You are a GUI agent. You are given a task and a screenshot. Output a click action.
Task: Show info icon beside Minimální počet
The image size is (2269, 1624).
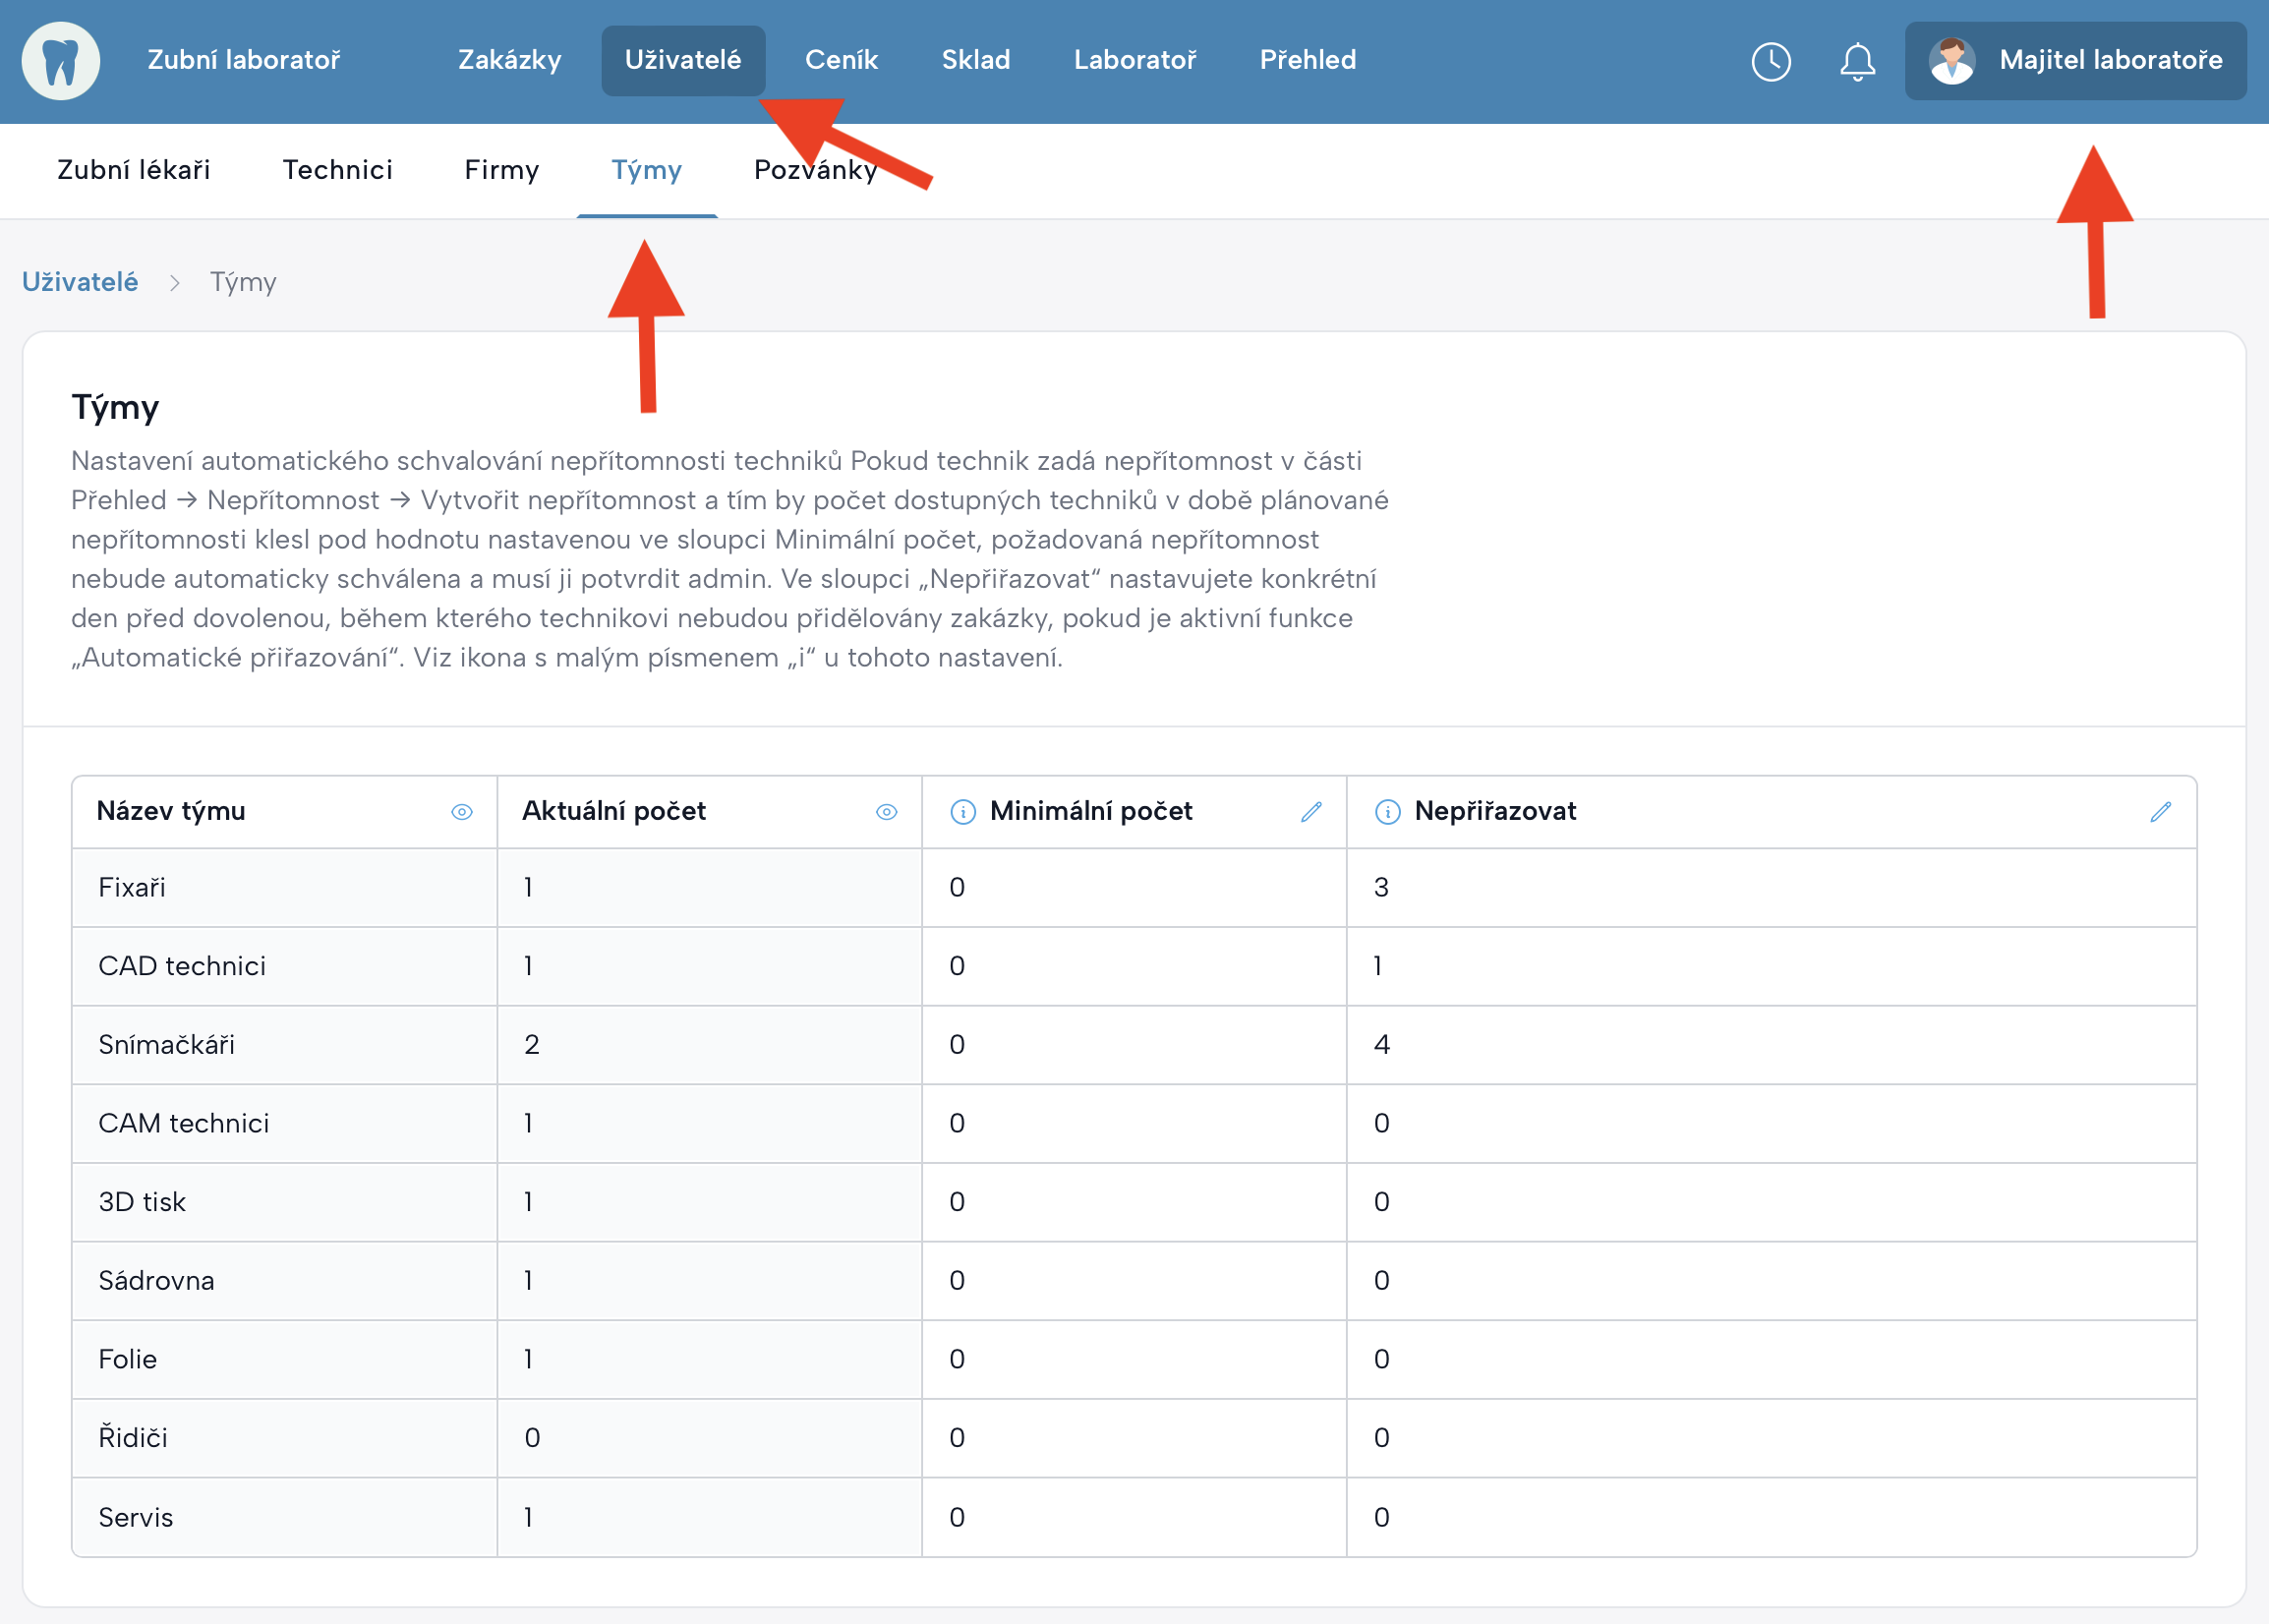962,812
